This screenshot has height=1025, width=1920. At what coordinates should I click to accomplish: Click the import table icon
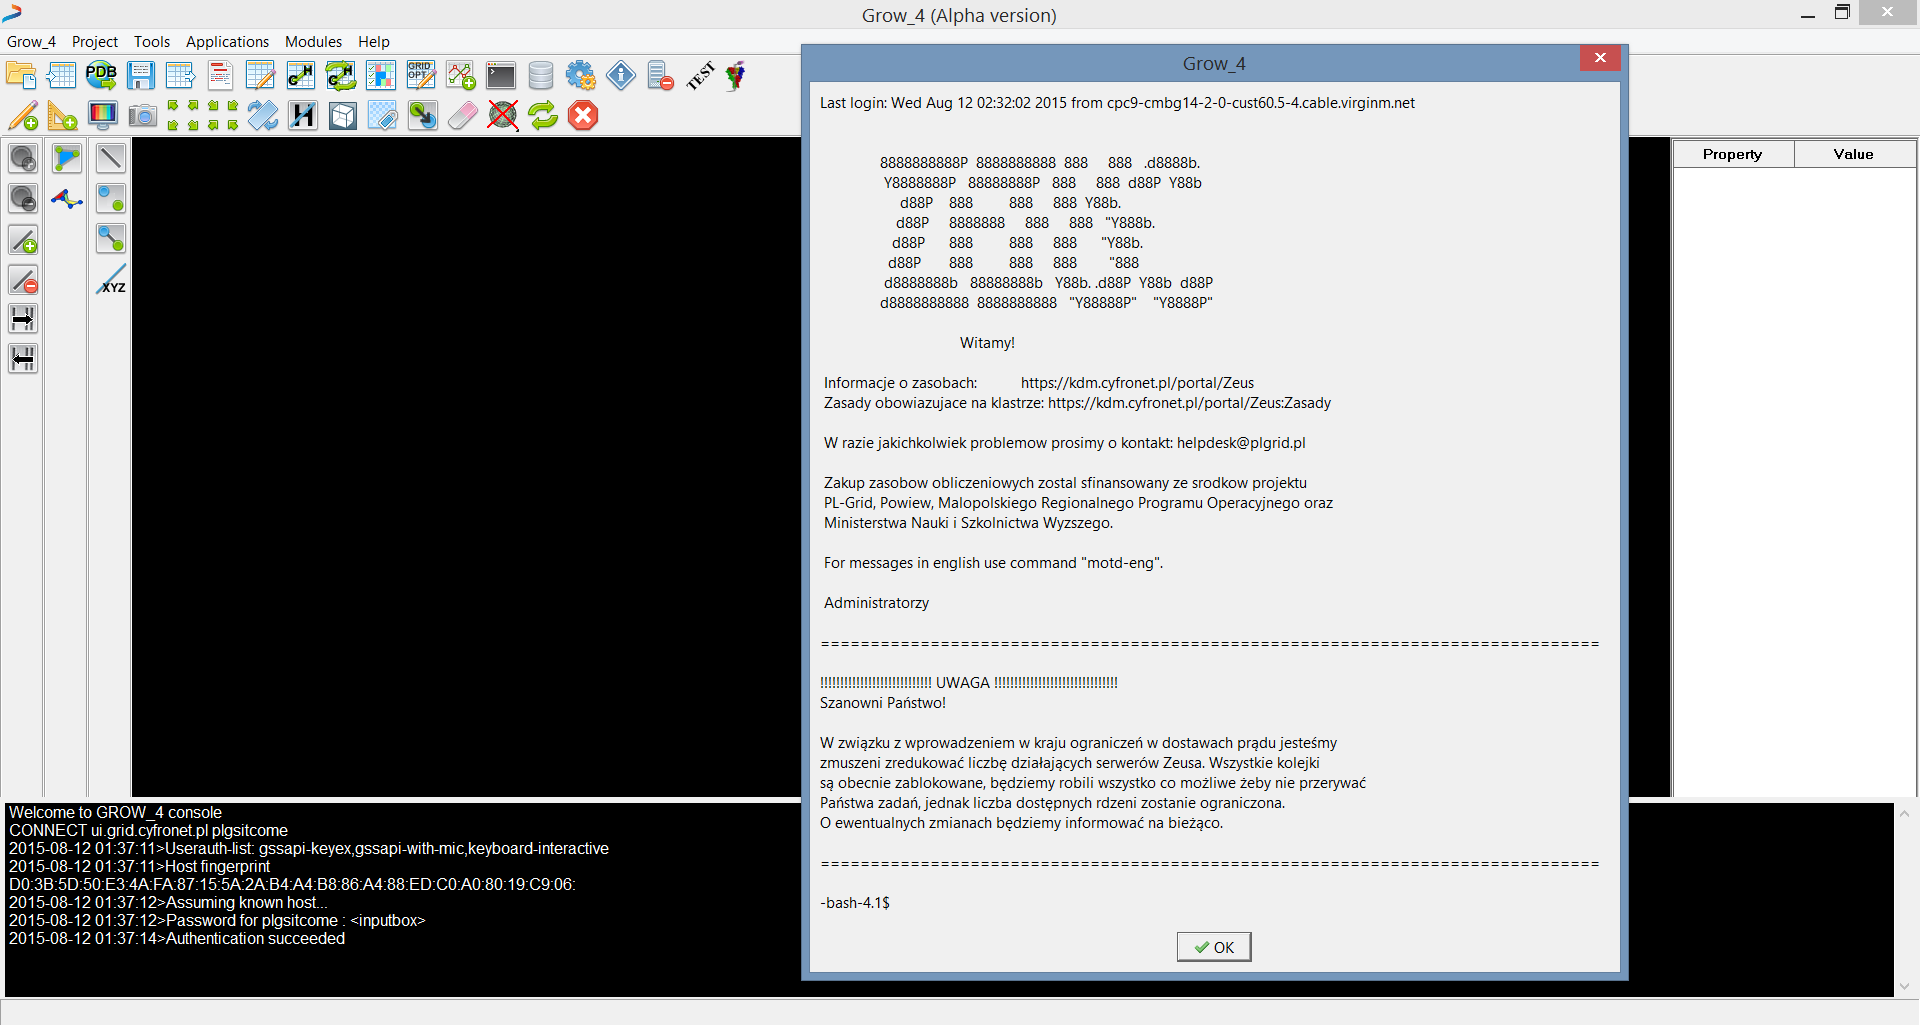pyautogui.click(x=61, y=76)
